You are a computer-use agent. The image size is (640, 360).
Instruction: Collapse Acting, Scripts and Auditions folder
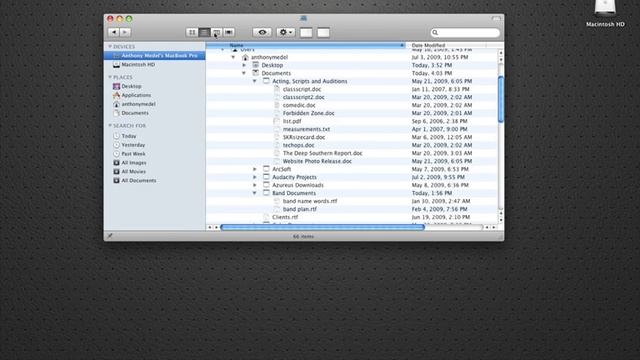point(255,81)
